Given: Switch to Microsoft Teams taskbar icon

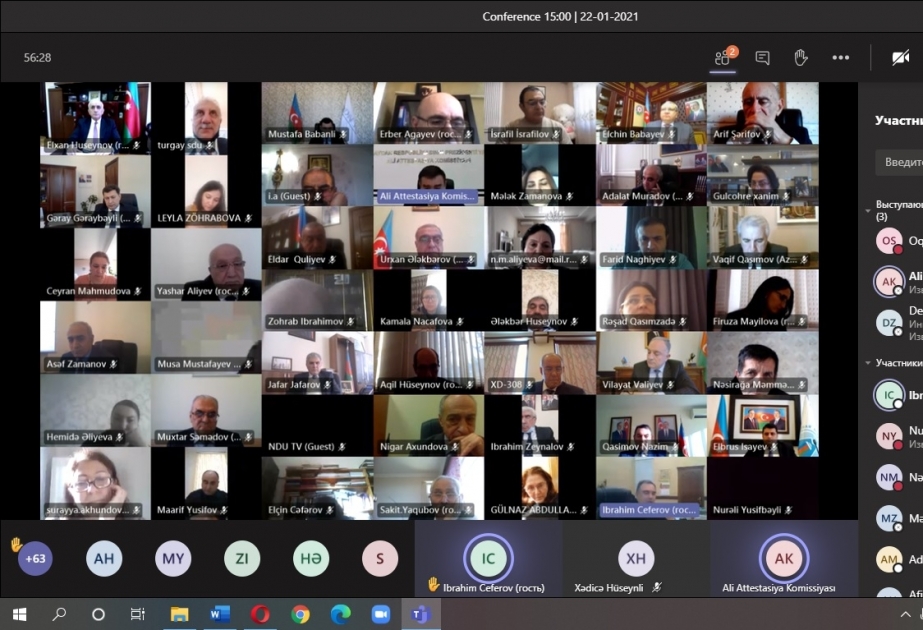Looking at the screenshot, I should tap(421, 615).
